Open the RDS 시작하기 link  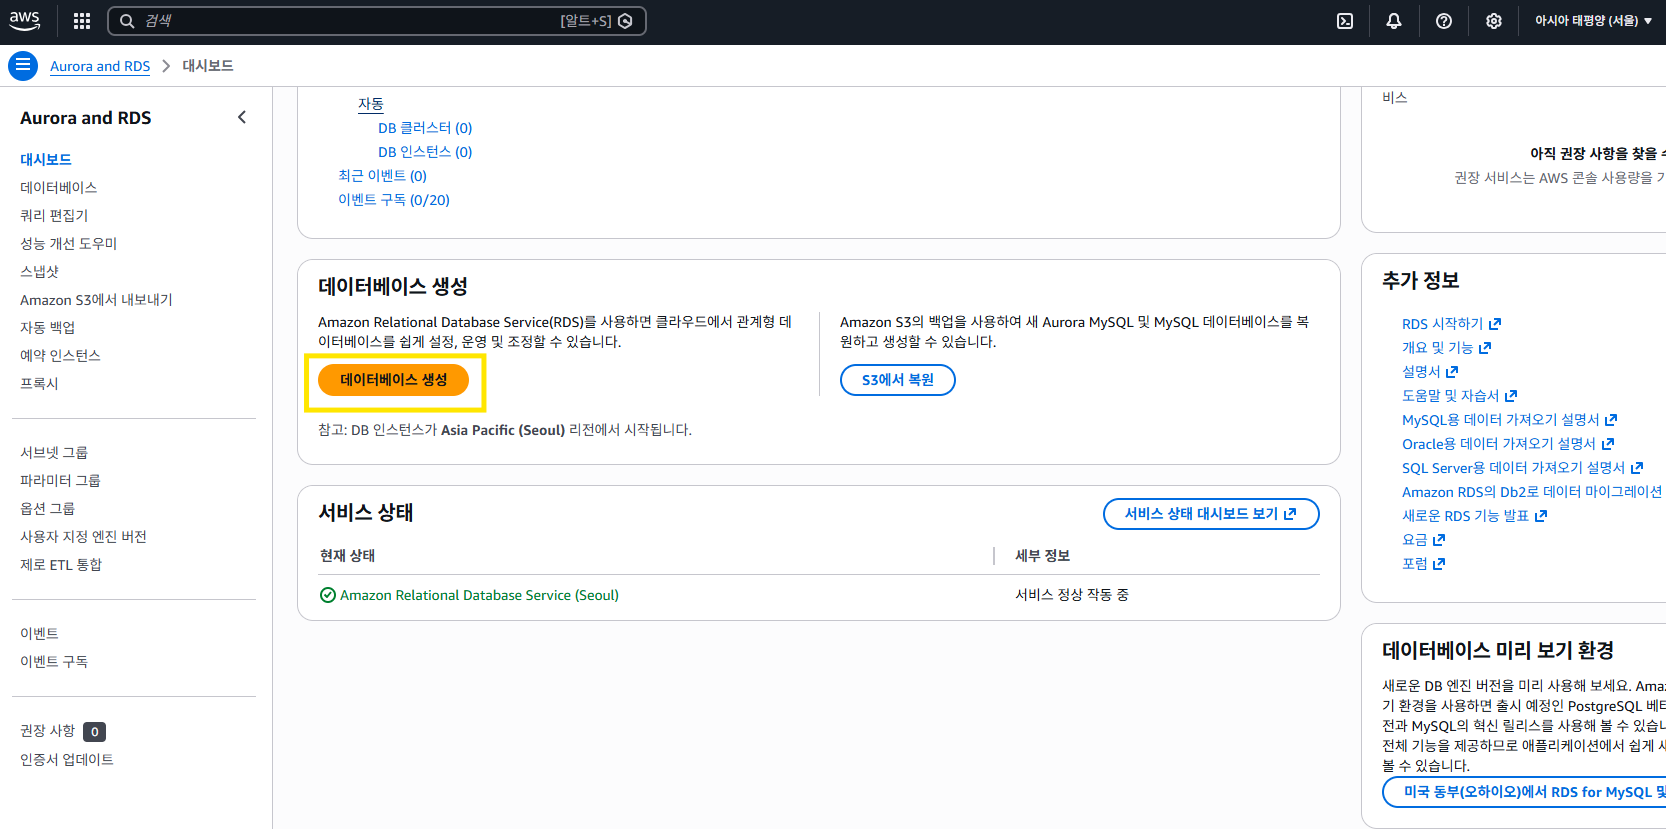point(1451,324)
